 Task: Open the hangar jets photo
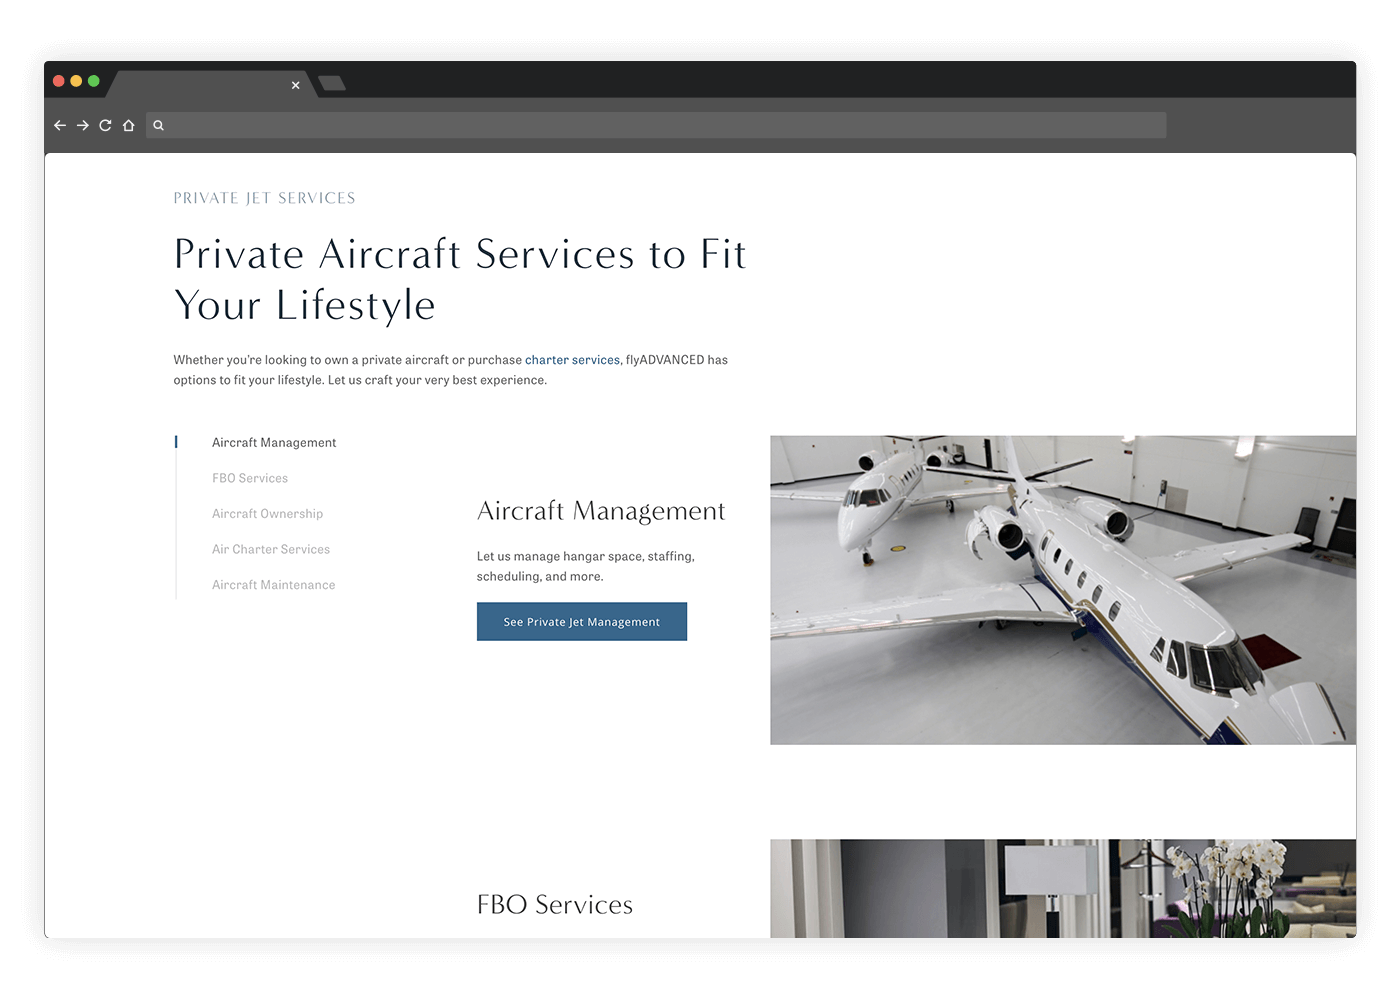1063,590
